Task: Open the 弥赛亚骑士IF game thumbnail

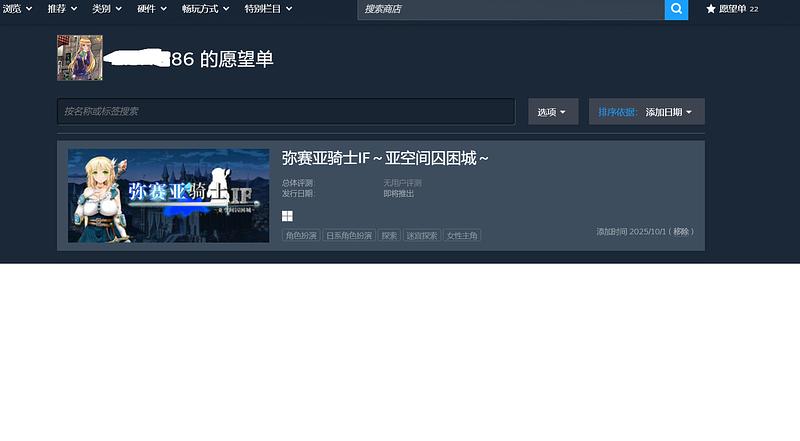Action: [x=168, y=195]
